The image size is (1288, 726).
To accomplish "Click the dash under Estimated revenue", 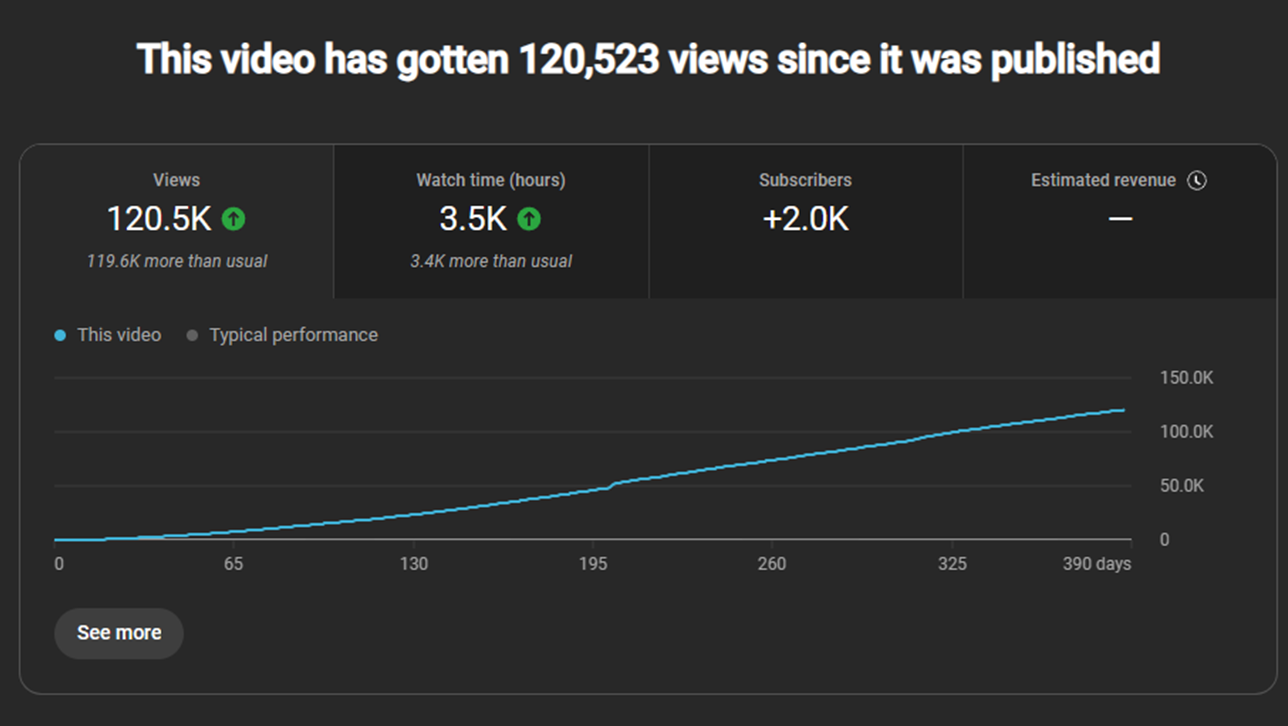I will (x=1120, y=218).
